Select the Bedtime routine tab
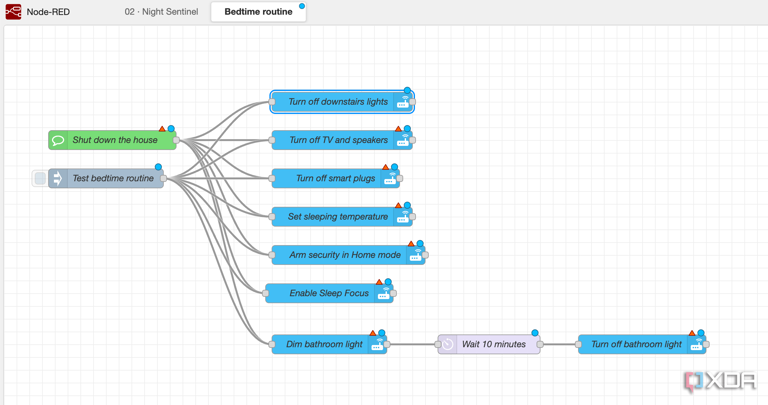 click(258, 12)
